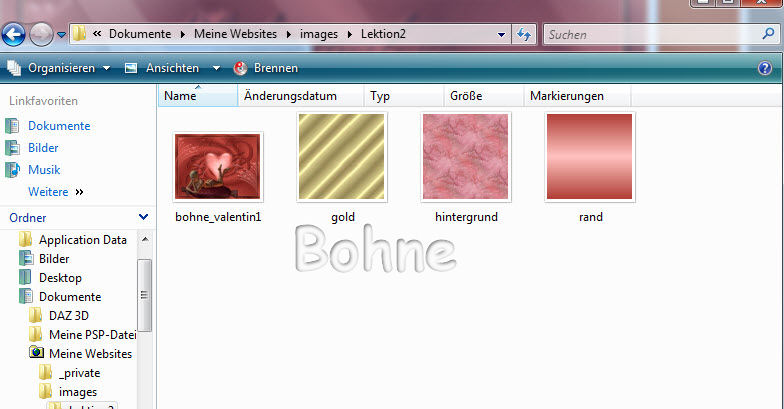784x409 pixels.
Task: Open Musik in favorite links
Action: click(x=43, y=170)
